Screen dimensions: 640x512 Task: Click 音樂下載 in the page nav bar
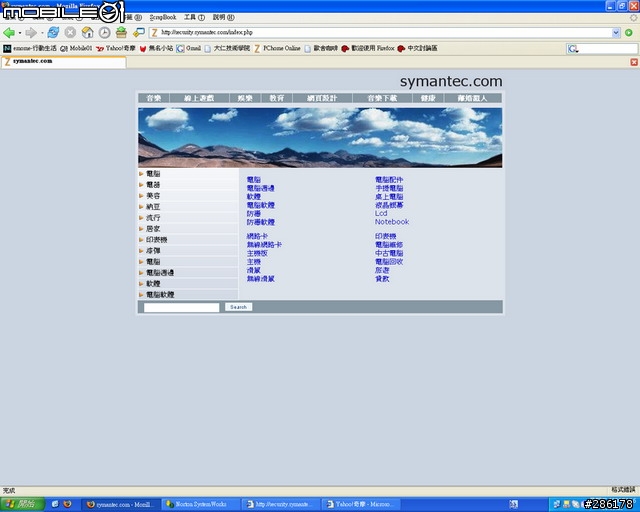tap(382, 98)
